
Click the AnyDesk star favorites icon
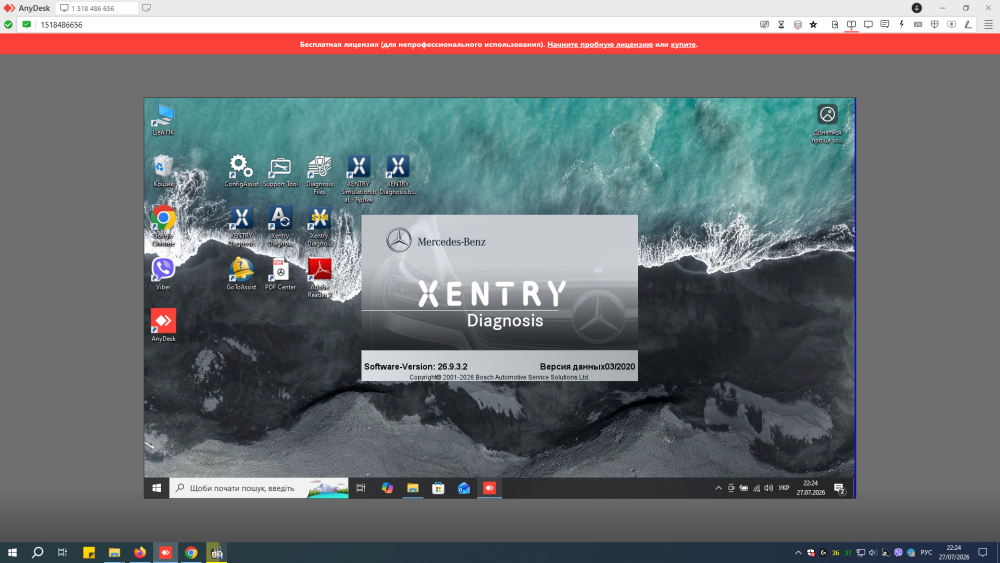[813, 25]
